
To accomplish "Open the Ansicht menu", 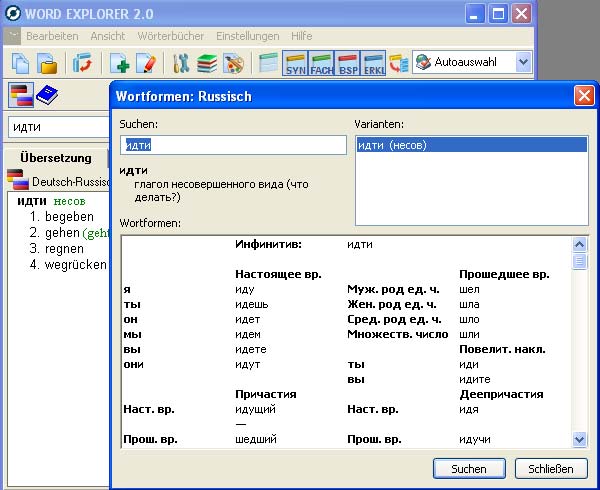I will [x=108, y=36].
